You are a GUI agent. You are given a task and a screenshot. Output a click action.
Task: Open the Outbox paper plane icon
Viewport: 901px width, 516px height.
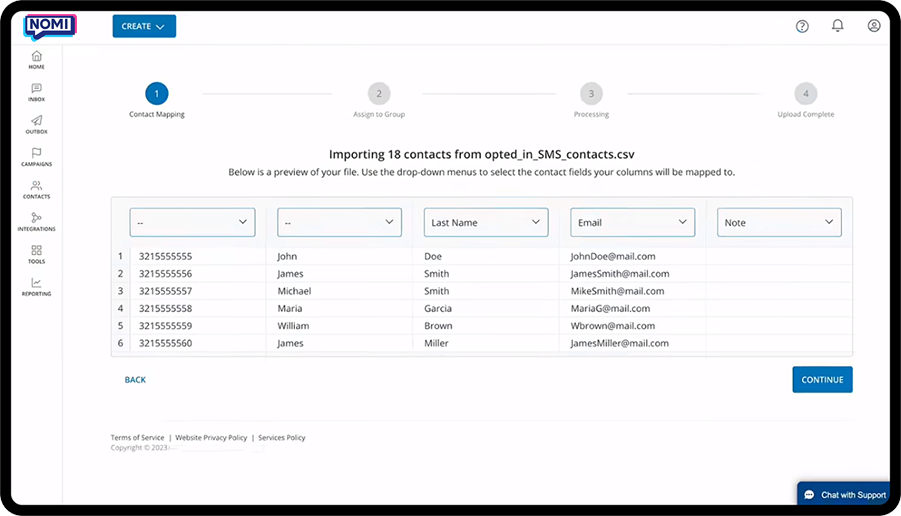pyautogui.click(x=37, y=124)
